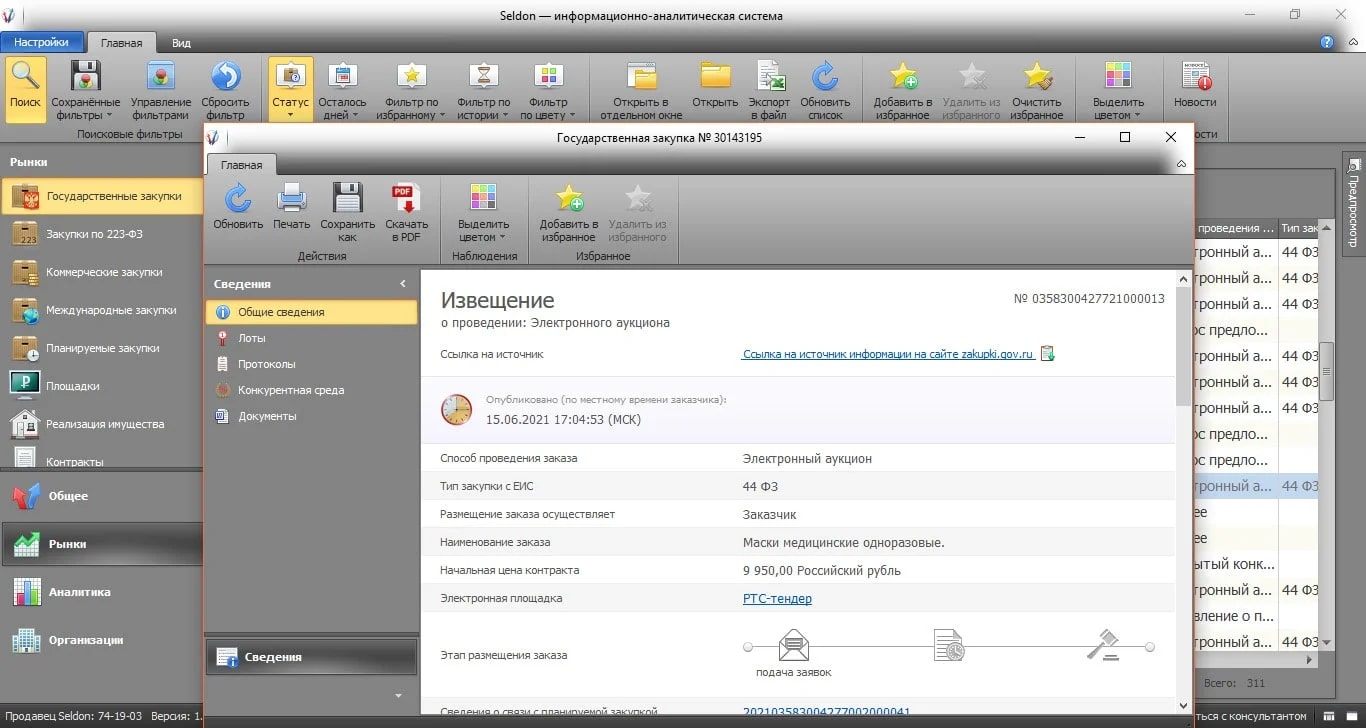Open the Новости icon in main ribbon
This screenshot has height=728, width=1366.
click(x=1195, y=84)
